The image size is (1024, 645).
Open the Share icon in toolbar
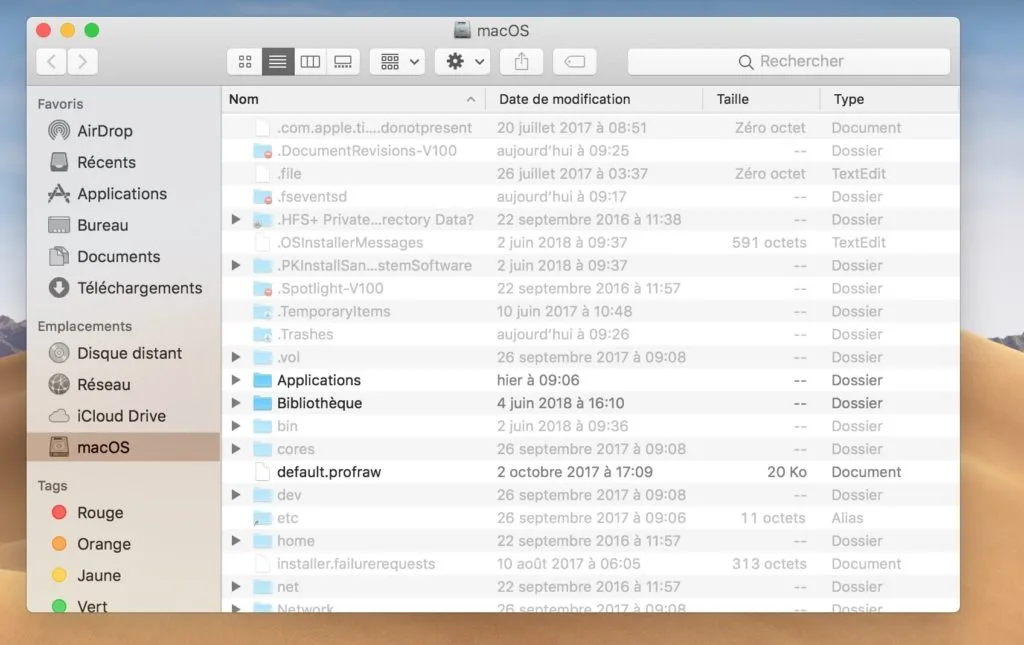tap(521, 61)
